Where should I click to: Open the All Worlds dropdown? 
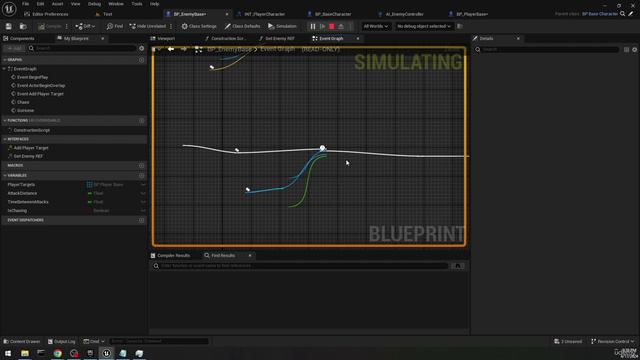376,26
